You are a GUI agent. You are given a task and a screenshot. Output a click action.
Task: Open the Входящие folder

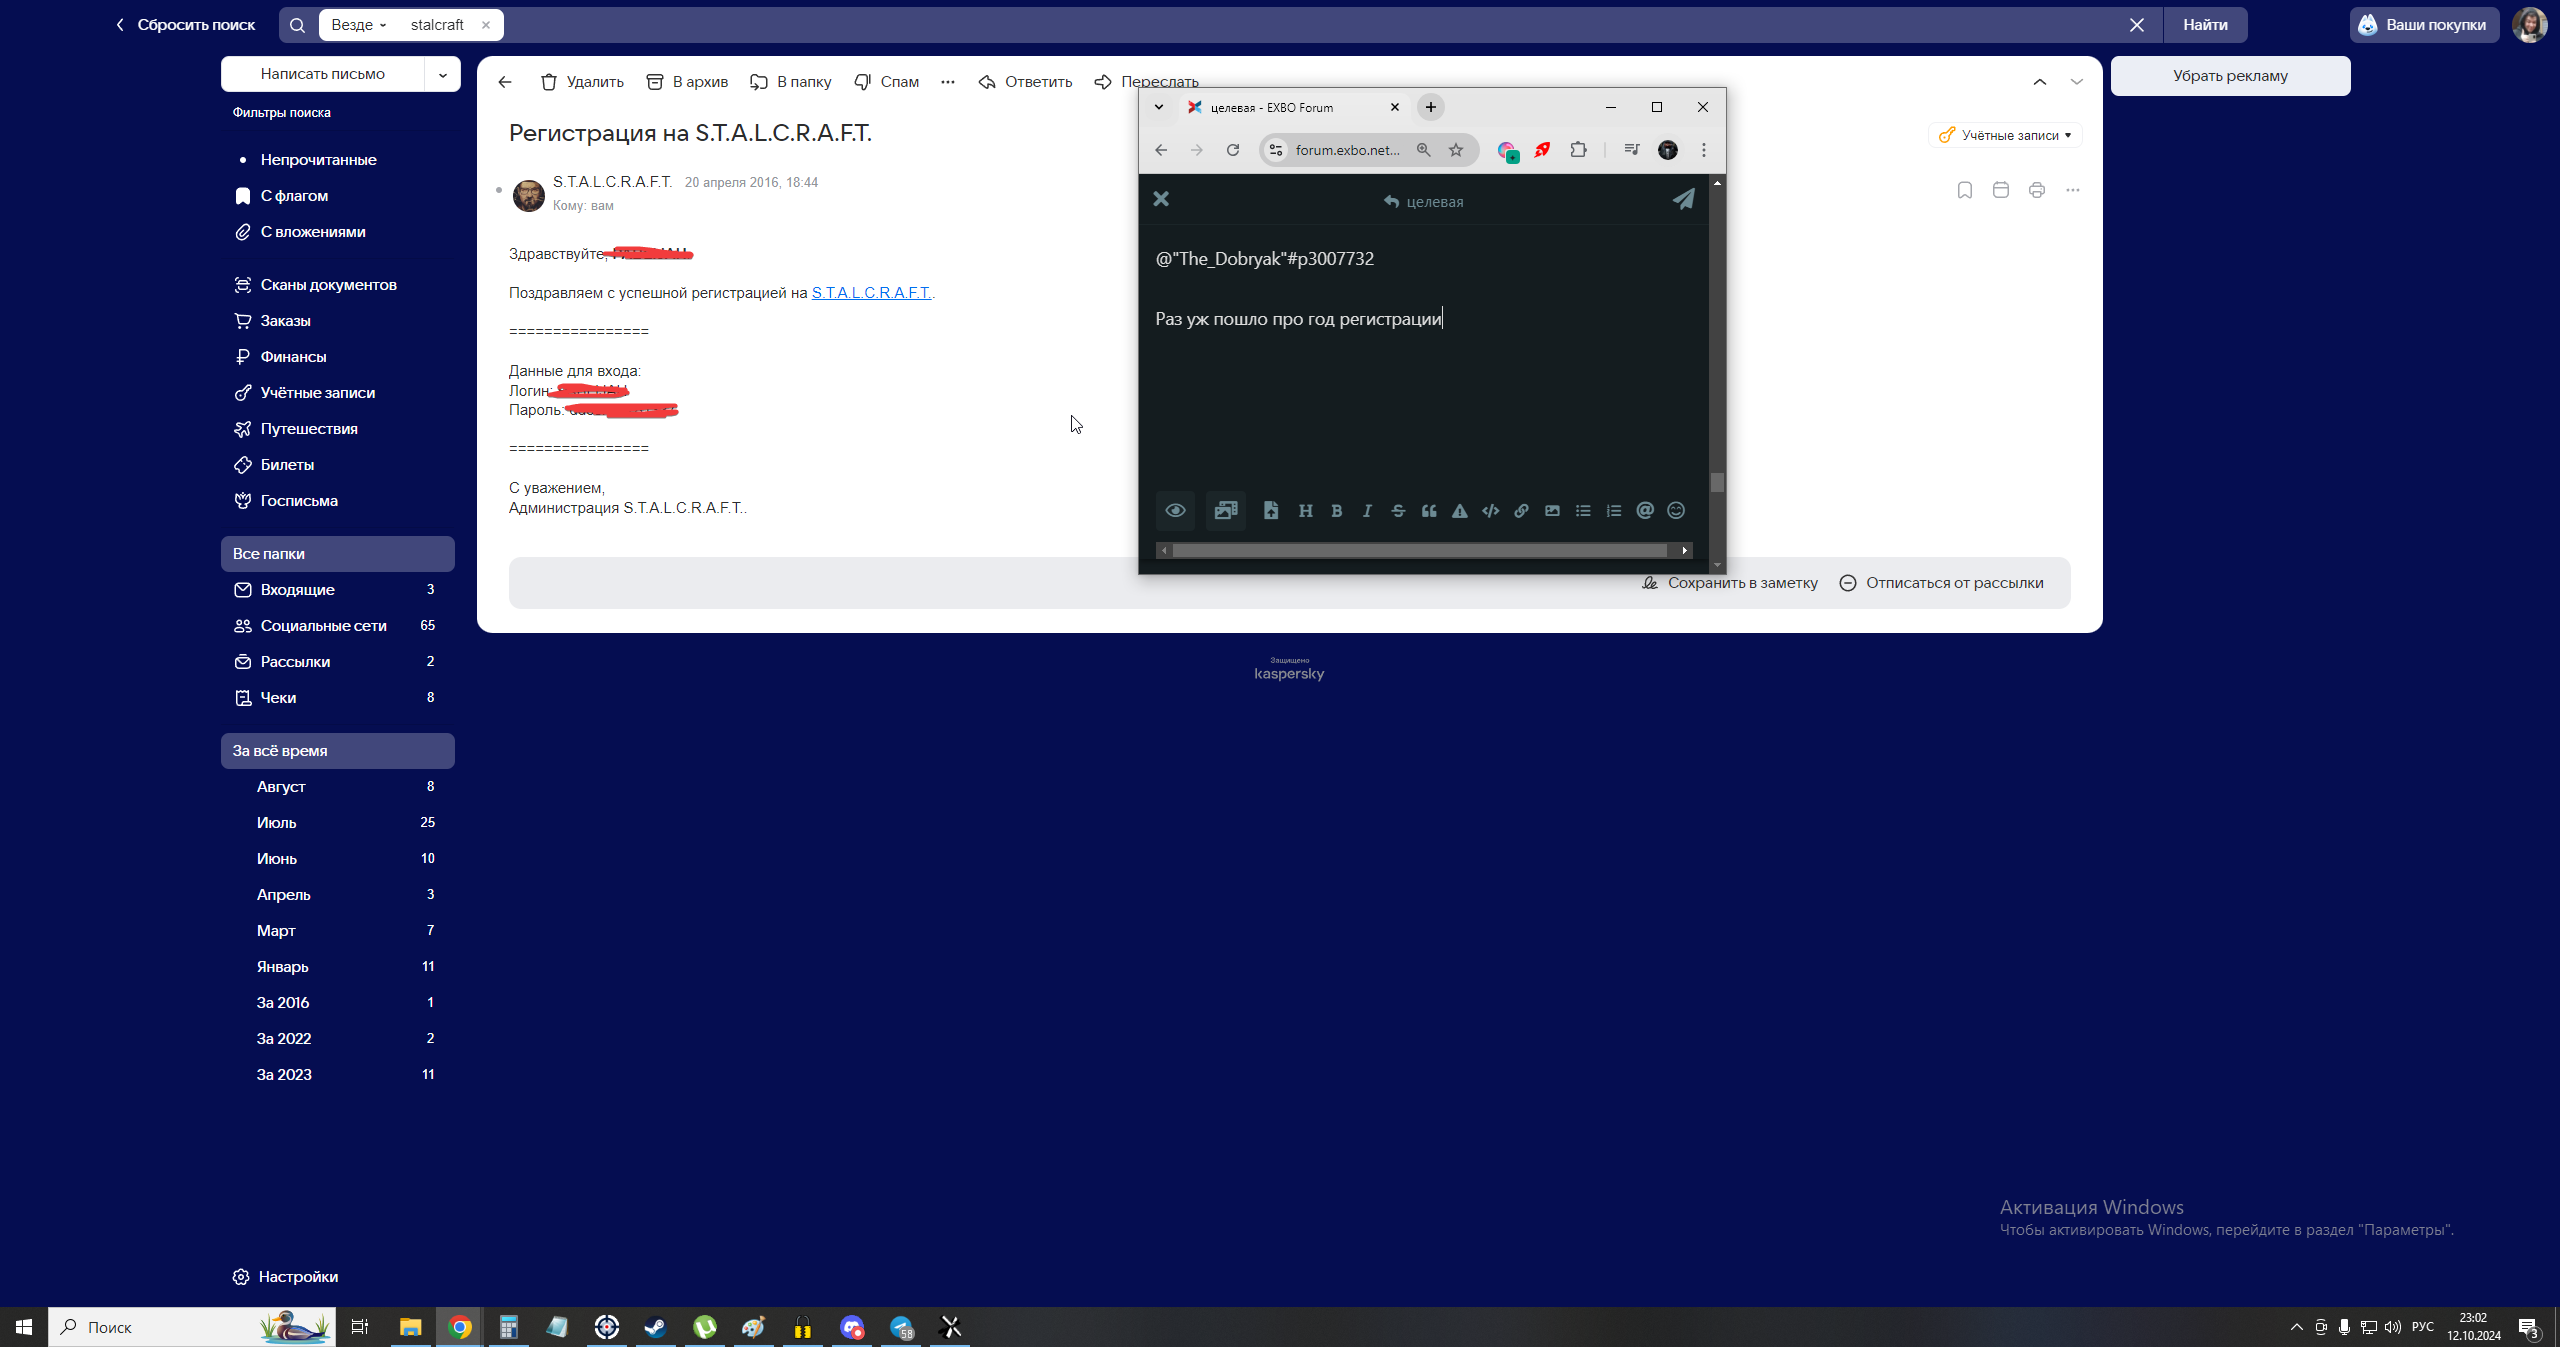[338, 590]
